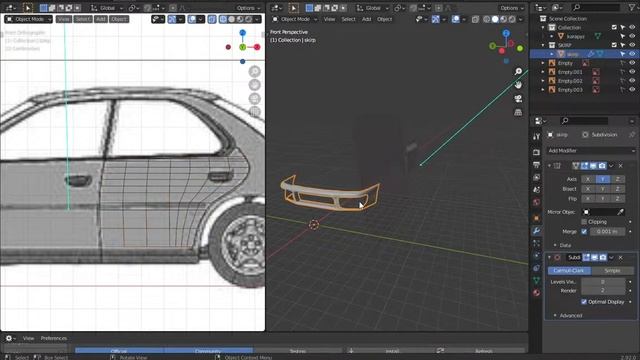Open Modifiers wrench tab icon
This screenshot has height=360, width=640.
[x=536, y=231]
